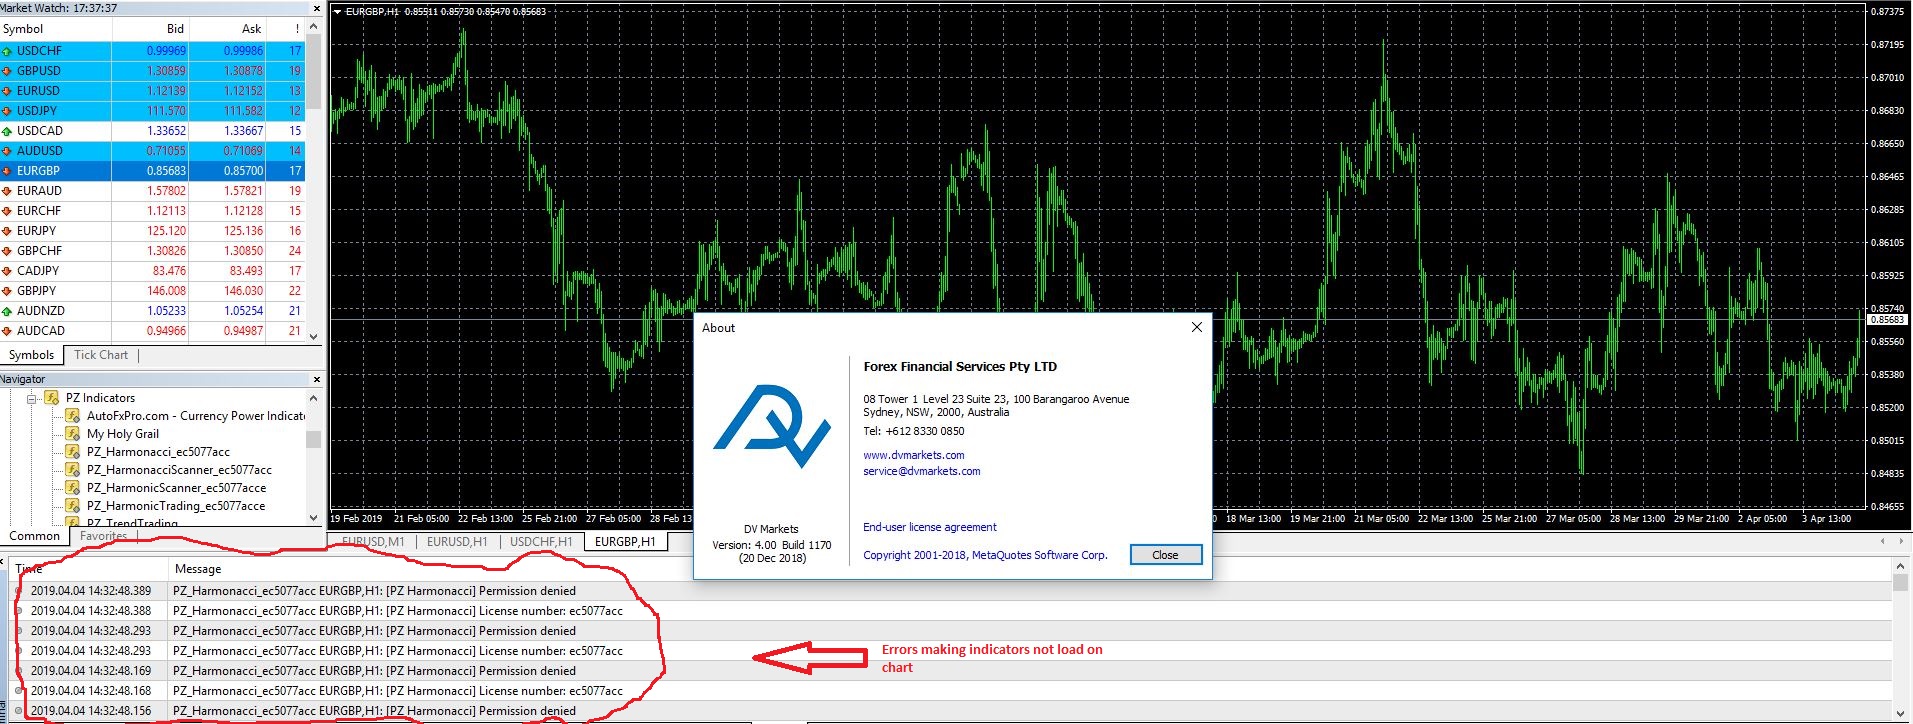Click the USDCHF symbol direction arrow icon
This screenshot has height=724, width=1913.
pos(7,51)
